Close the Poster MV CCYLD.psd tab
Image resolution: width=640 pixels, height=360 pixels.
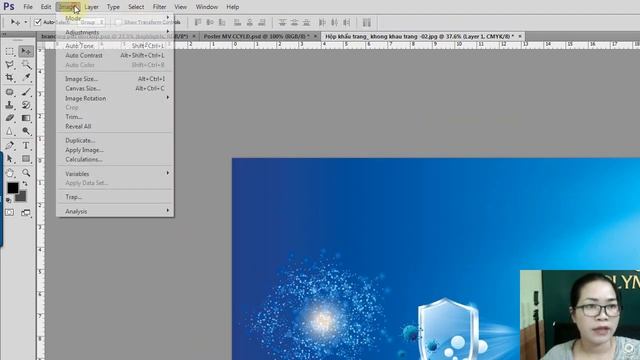click(315, 36)
